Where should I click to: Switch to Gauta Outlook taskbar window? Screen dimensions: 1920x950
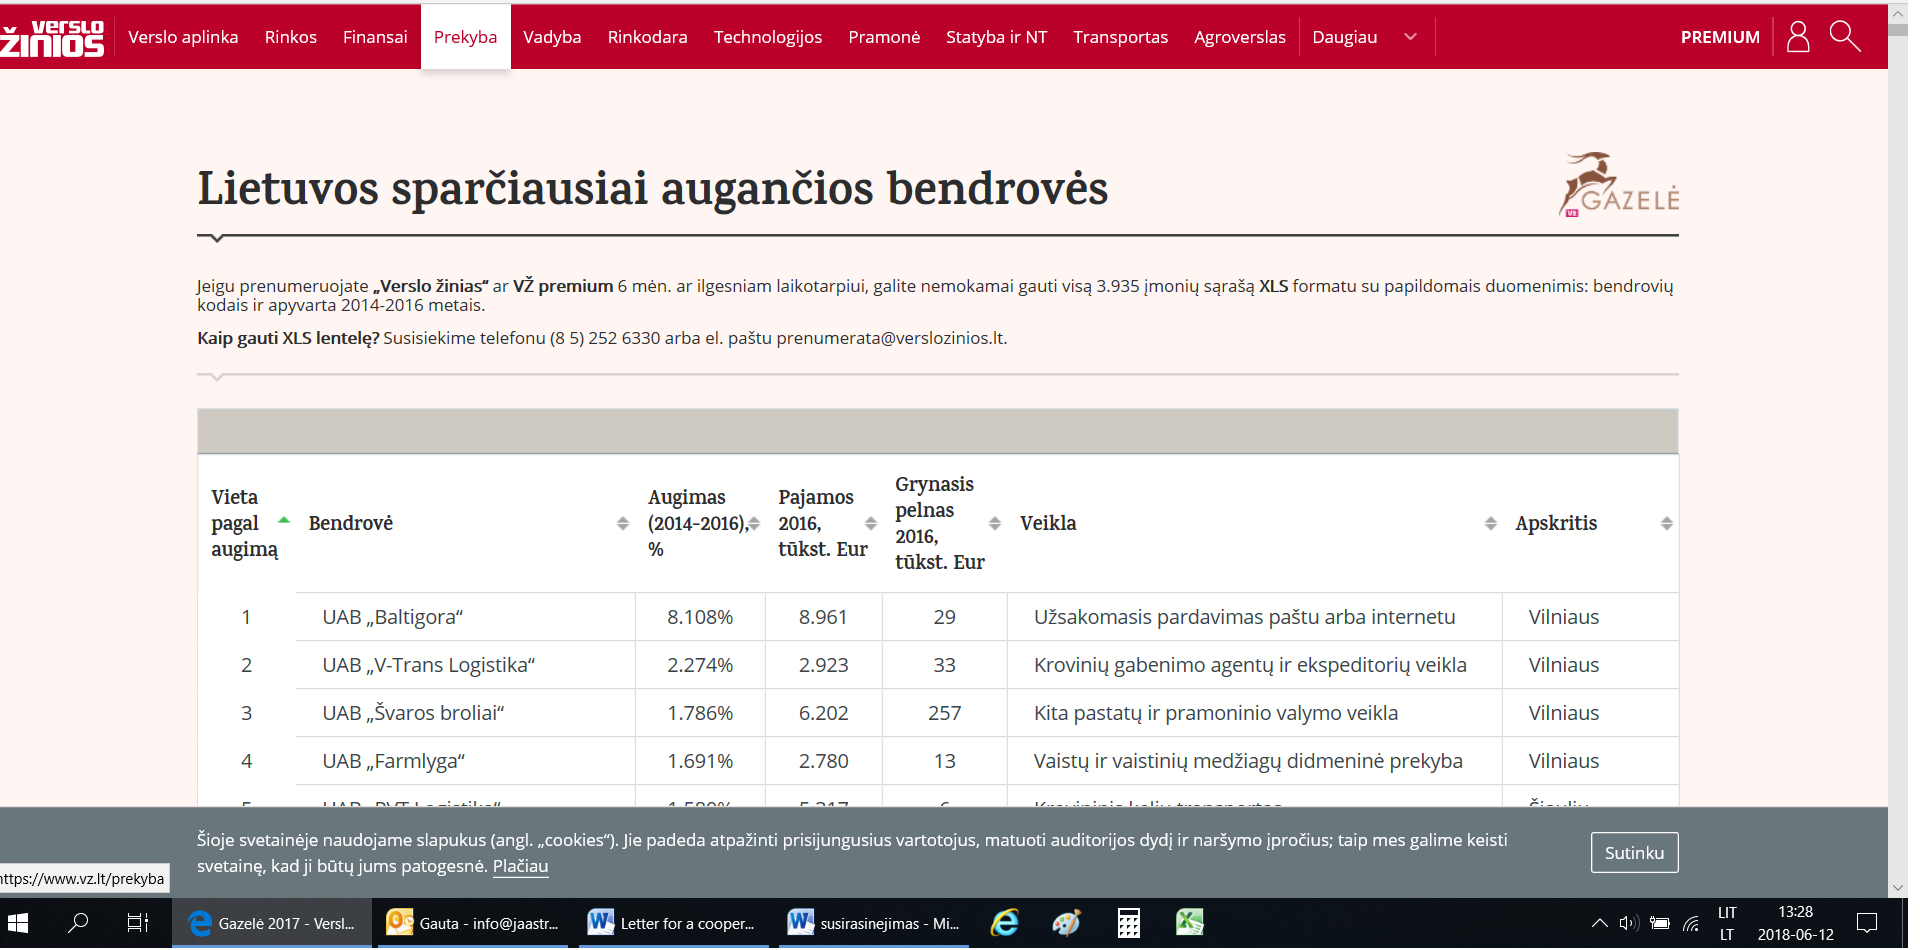coord(474,923)
